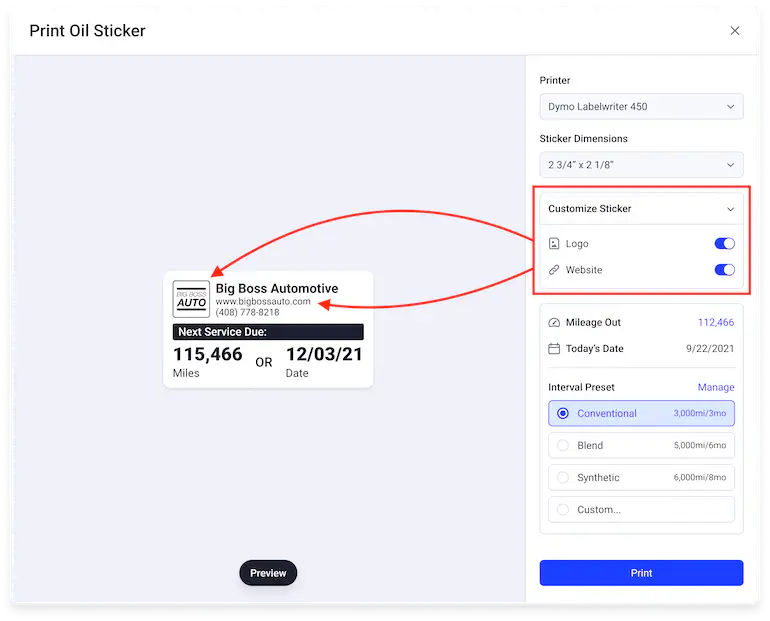Click the Big Boss Auto logo on sticker
Viewport: 770px width, 621px height.
pos(191,299)
